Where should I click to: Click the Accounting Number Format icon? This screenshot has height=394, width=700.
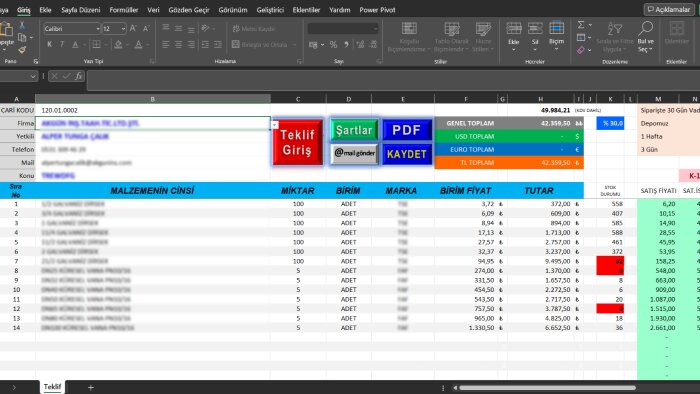(313, 45)
